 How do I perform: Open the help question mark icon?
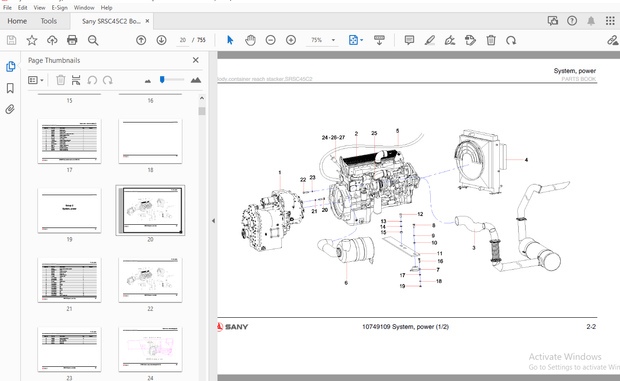(x=572, y=21)
